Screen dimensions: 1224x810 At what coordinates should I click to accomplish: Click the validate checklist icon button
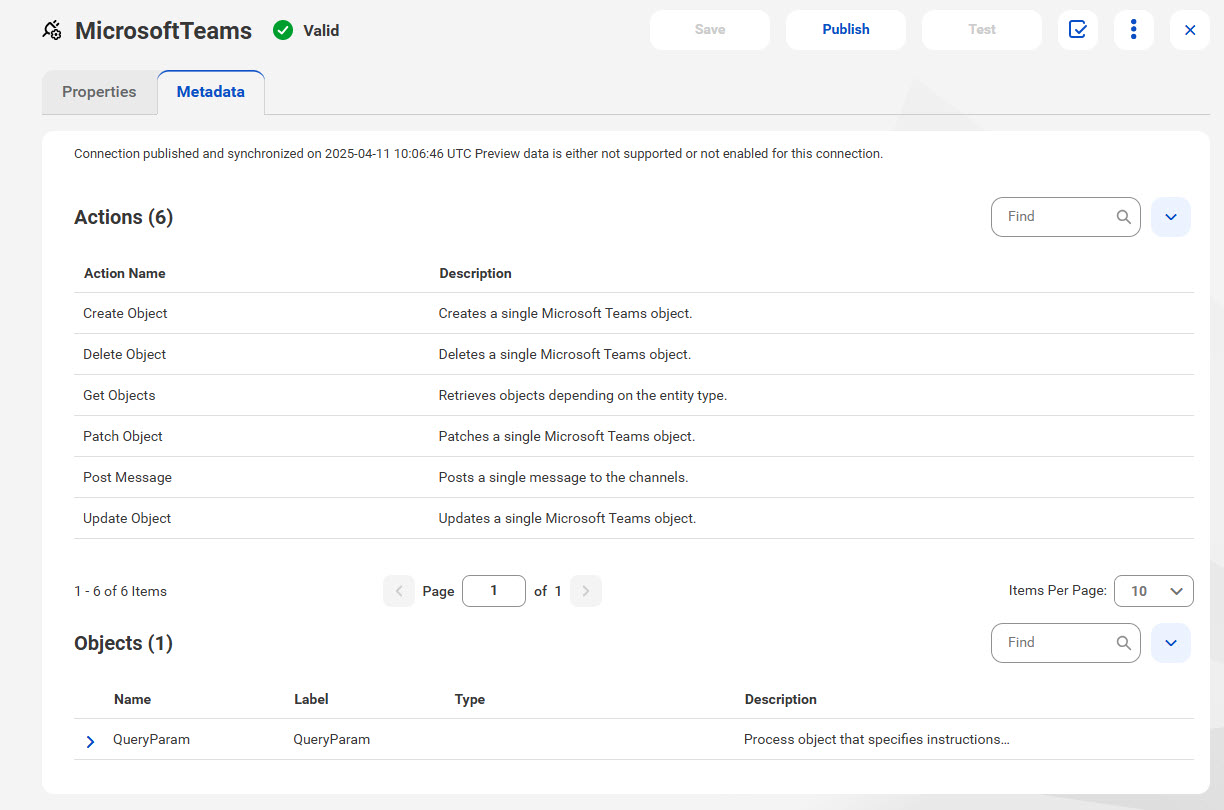pyautogui.click(x=1078, y=30)
